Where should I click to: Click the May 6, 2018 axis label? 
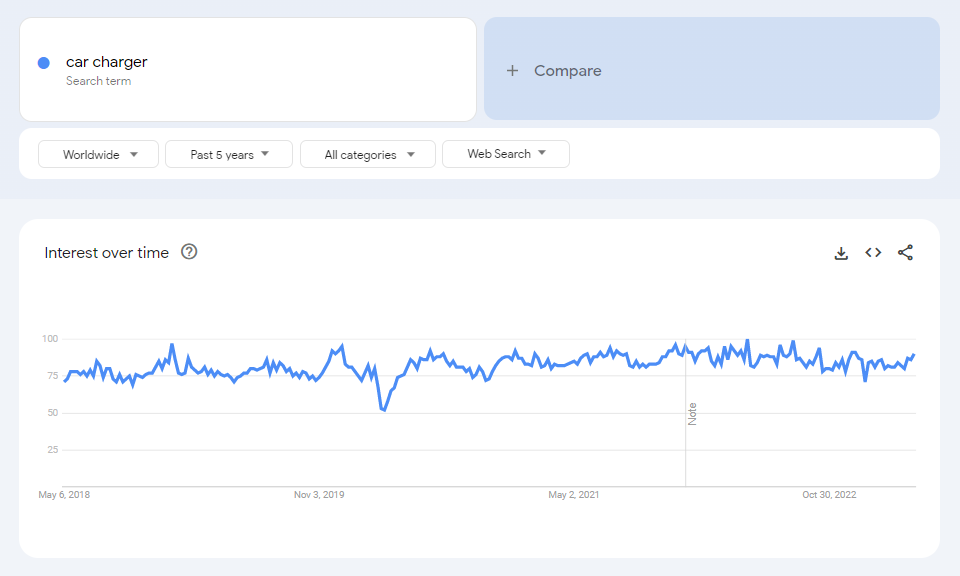64,494
